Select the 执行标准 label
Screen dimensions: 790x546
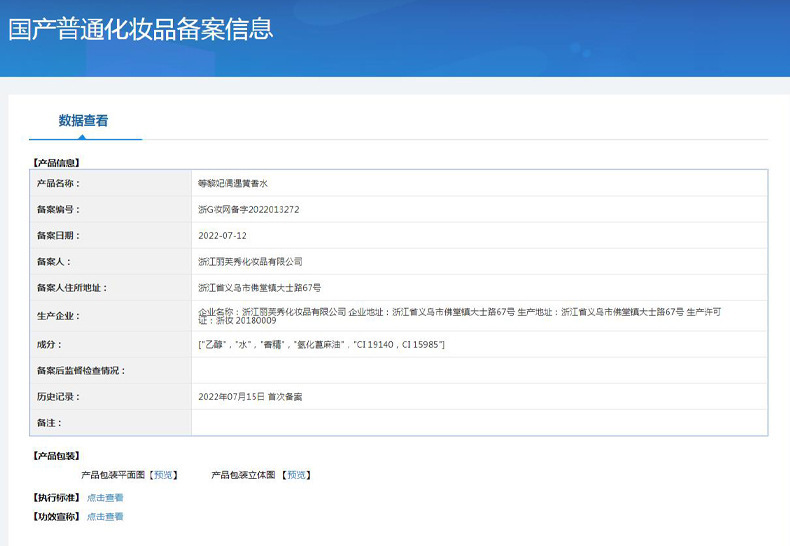point(56,498)
